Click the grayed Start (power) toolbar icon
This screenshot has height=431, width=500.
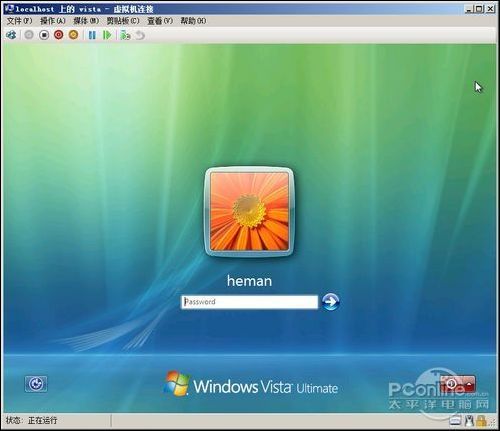[x=29, y=35]
